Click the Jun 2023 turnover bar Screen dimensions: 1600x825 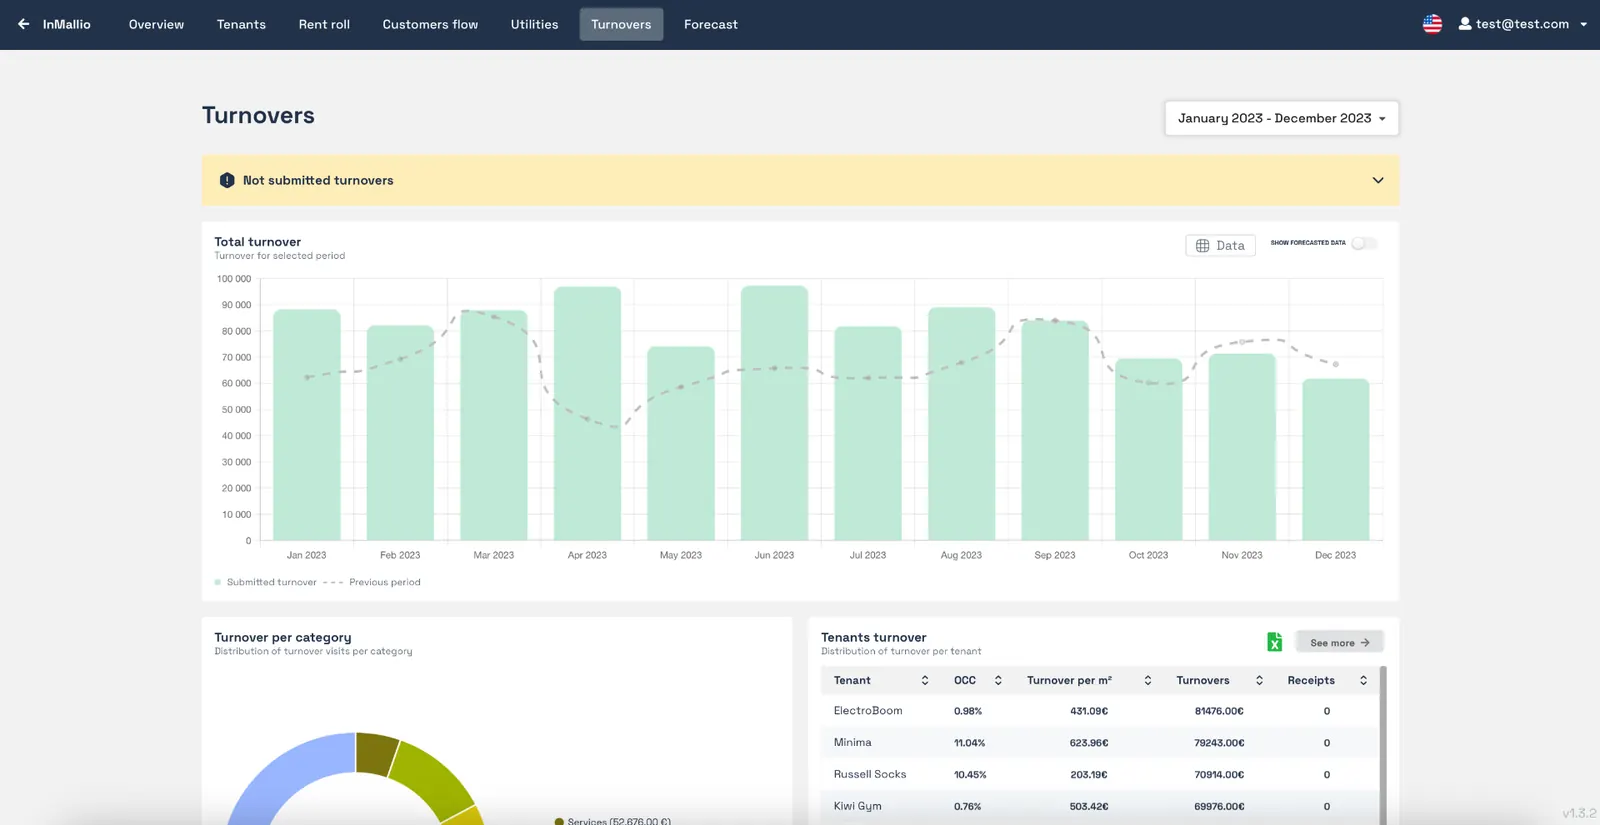pos(774,413)
